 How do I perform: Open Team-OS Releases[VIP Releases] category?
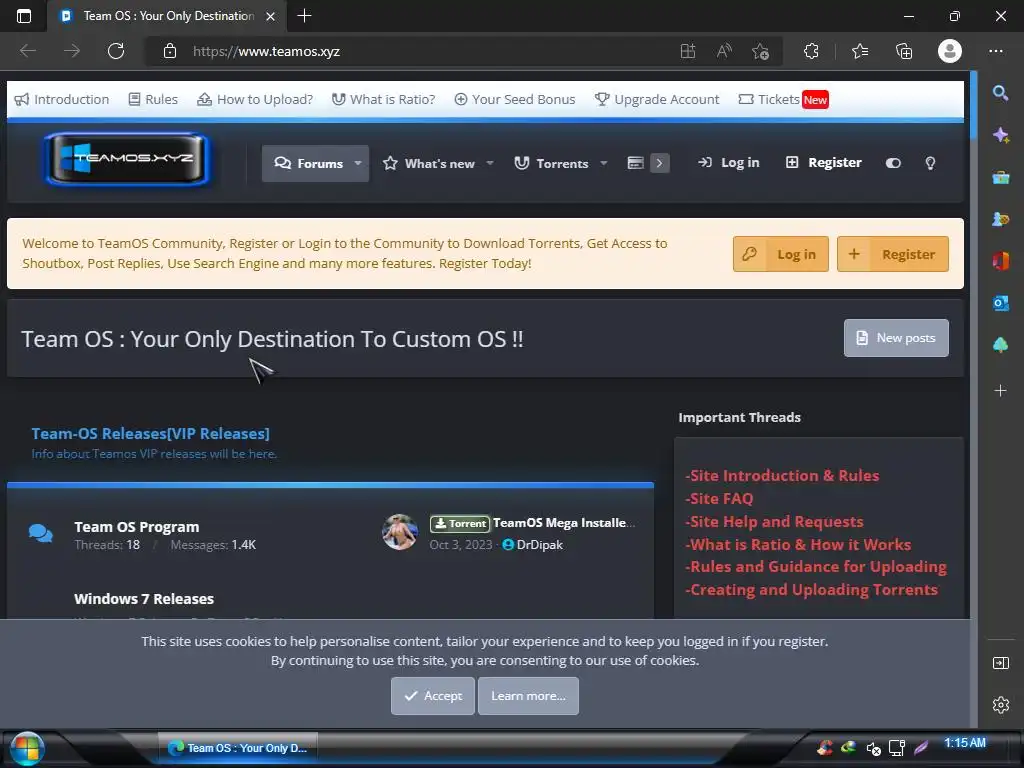pyautogui.click(x=150, y=434)
